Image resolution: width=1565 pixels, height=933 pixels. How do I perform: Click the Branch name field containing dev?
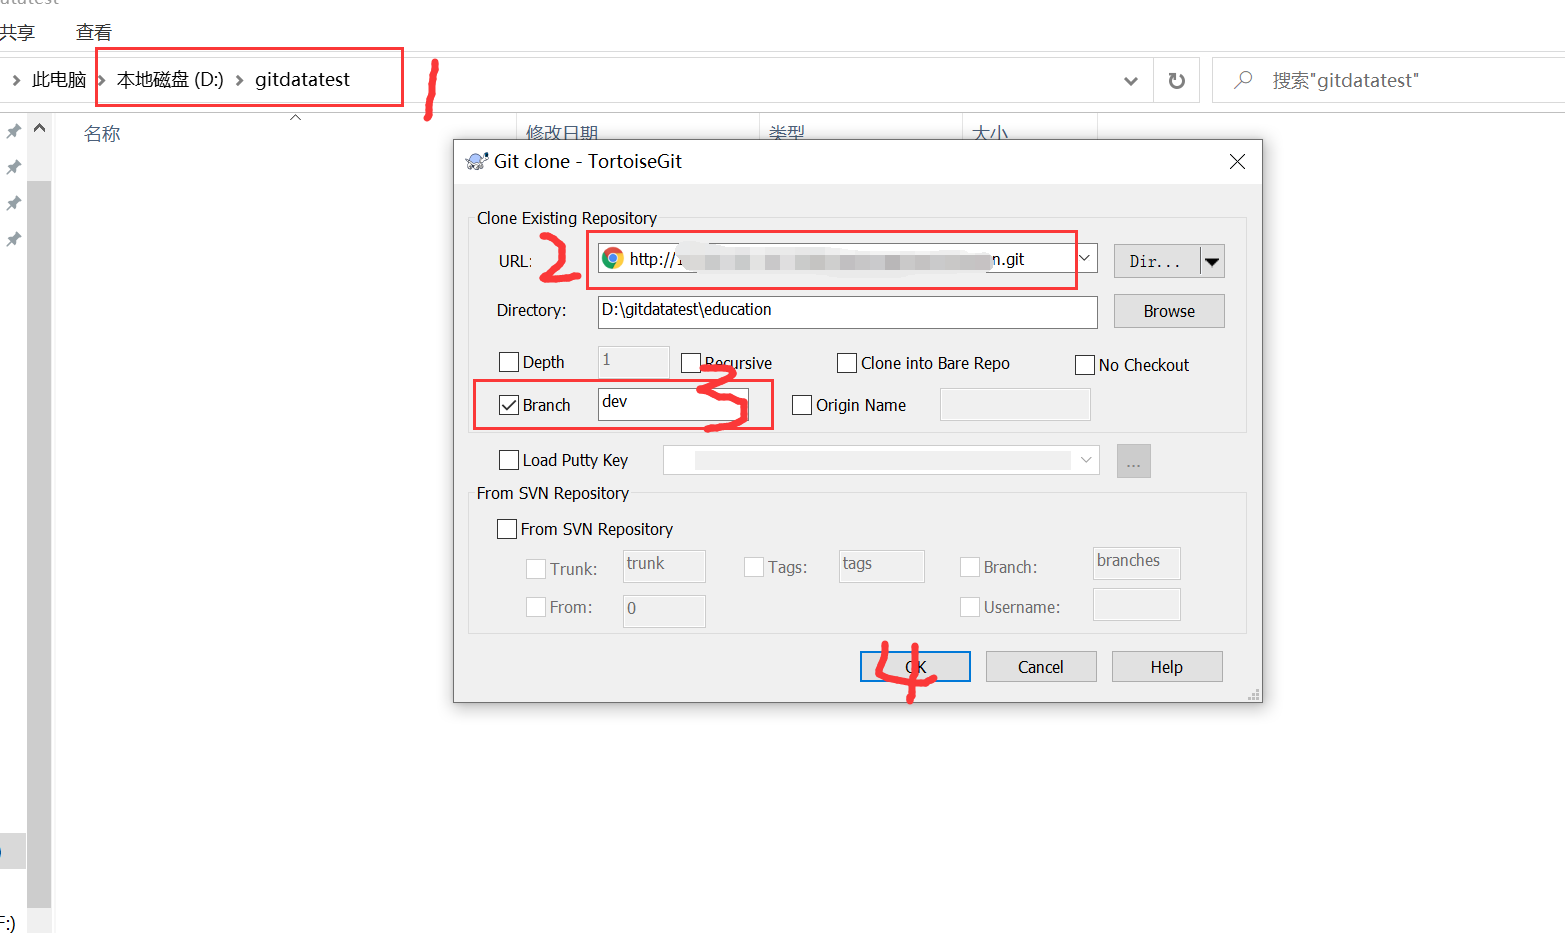click(672, 404)
